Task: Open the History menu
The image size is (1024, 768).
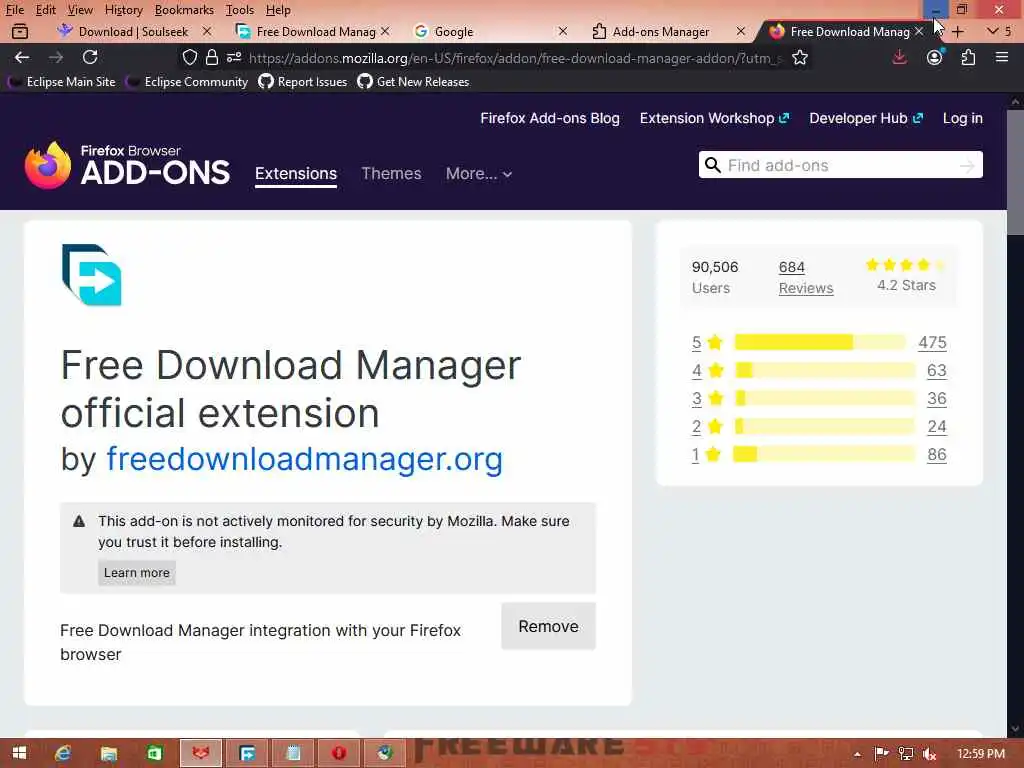Action: 123,10
